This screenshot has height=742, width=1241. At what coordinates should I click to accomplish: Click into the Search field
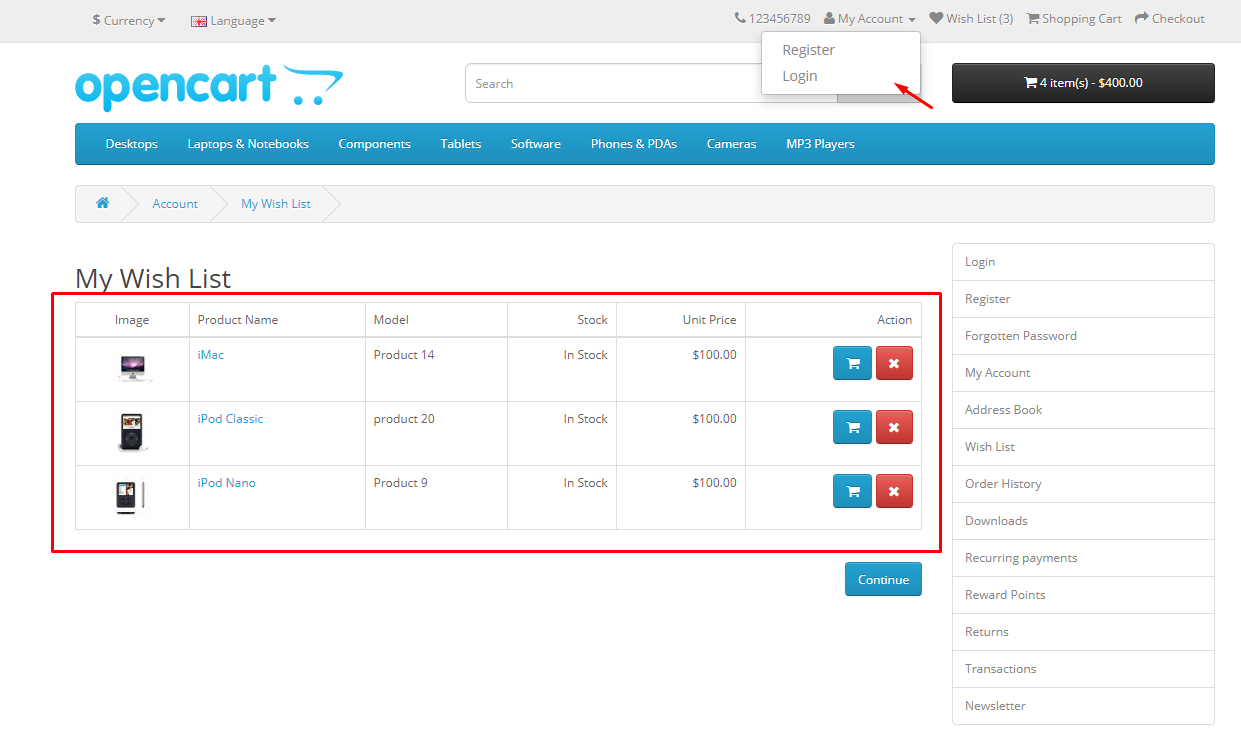pyautogui.click(x=650, y=84)
